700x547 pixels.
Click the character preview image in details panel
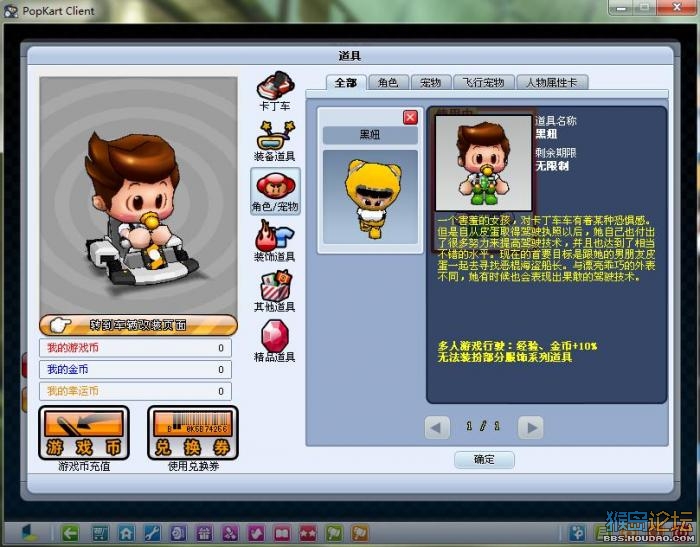[484, 163]
